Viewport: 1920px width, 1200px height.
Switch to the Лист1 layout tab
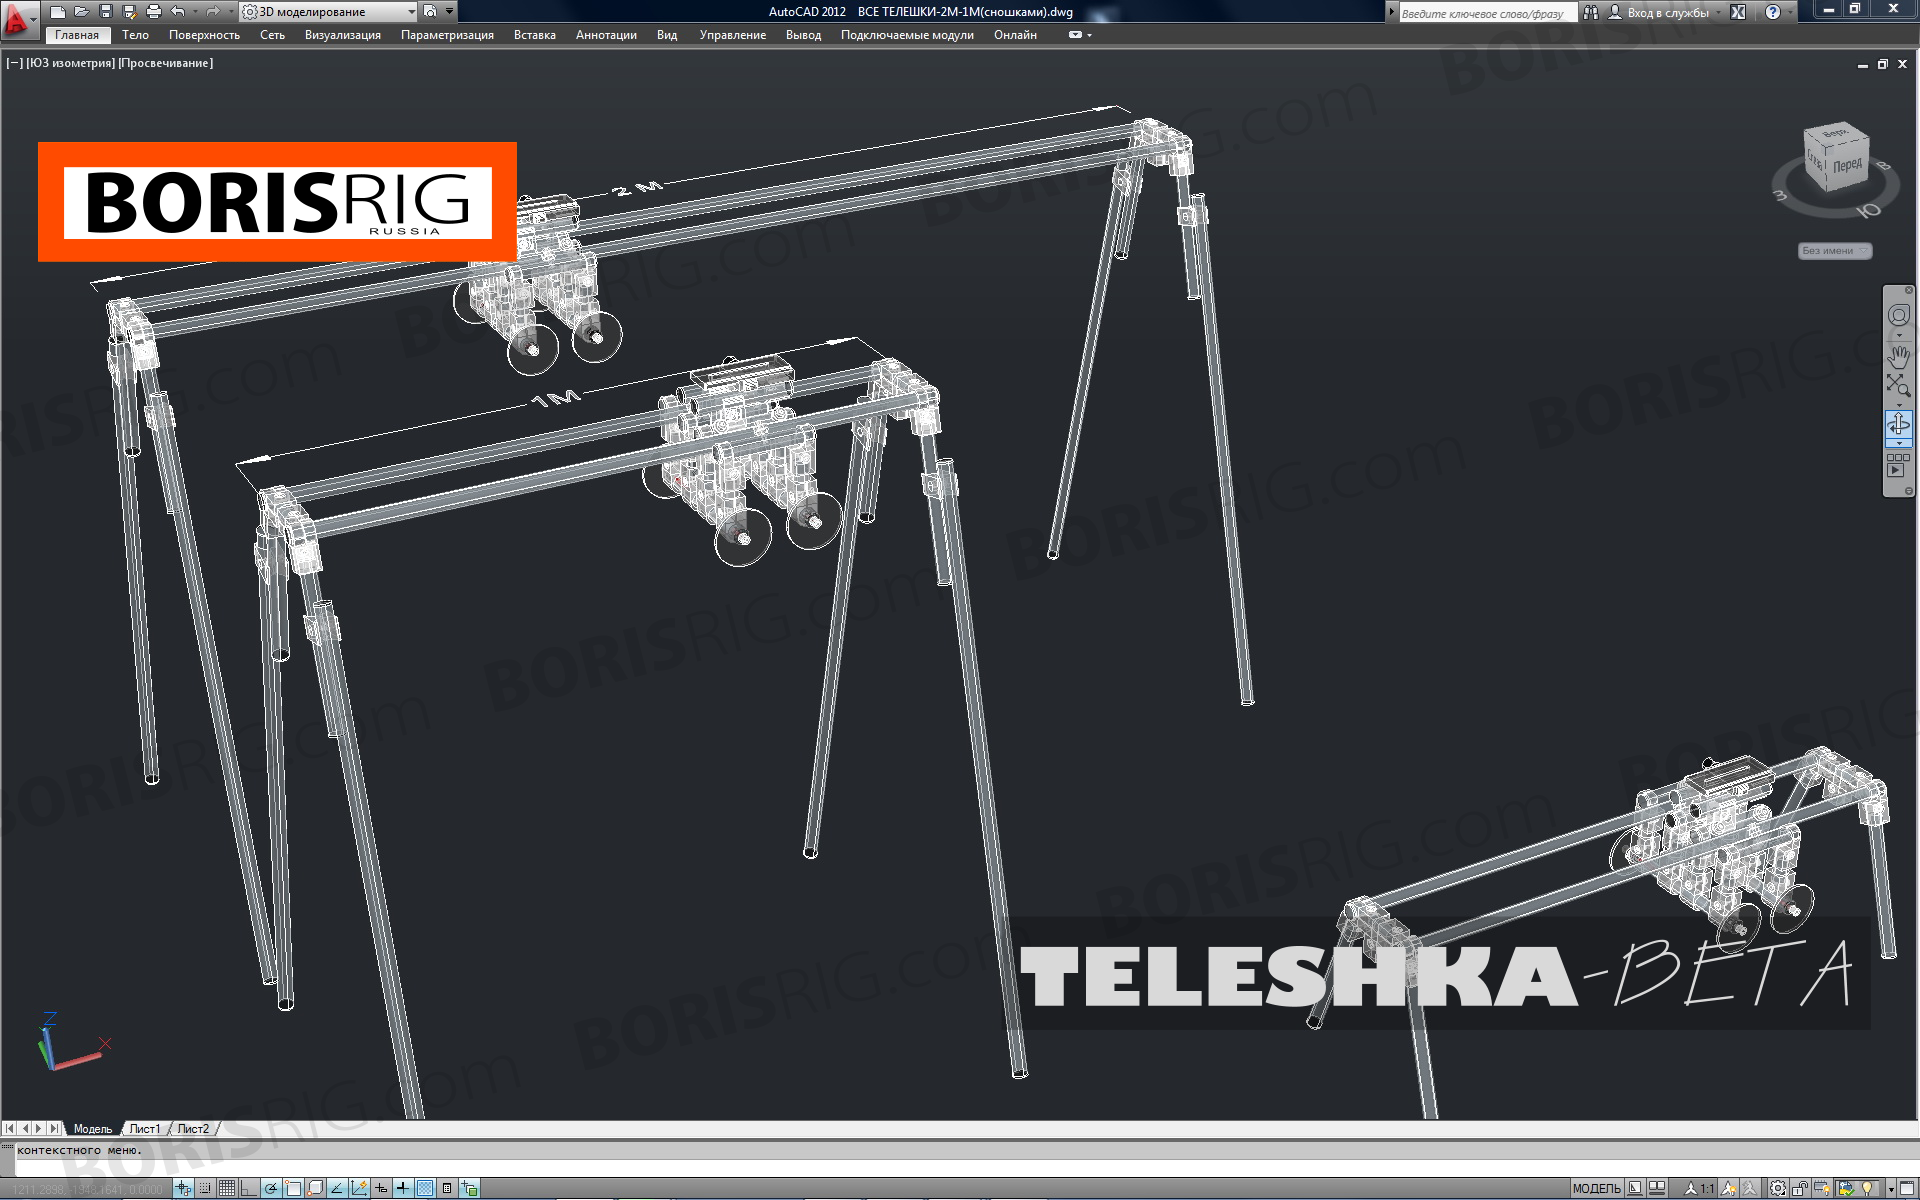[x=145, y=1128]
